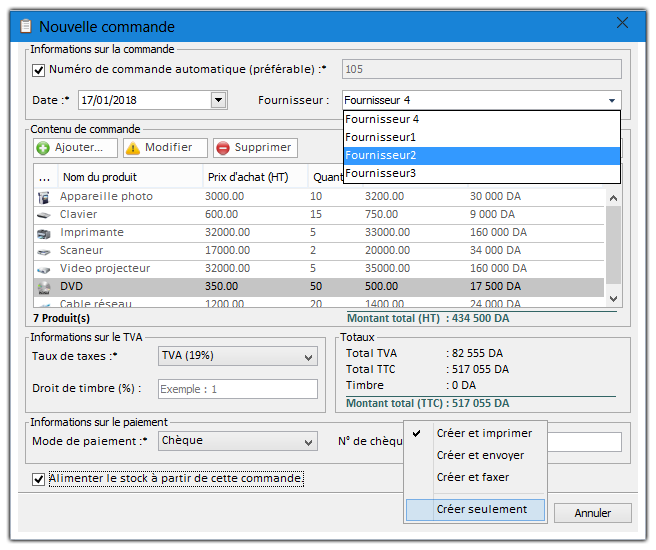Open the Date picker dropdown arrow
The width and height of the screenshot is (656, 550).
[x=218, y=100]
